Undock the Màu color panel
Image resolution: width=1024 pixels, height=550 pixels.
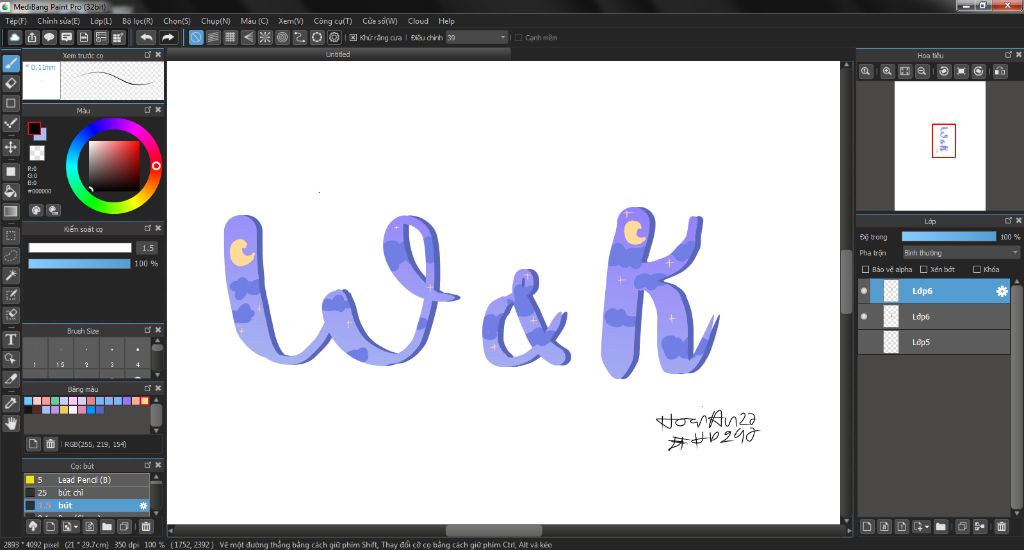[148, 110]
